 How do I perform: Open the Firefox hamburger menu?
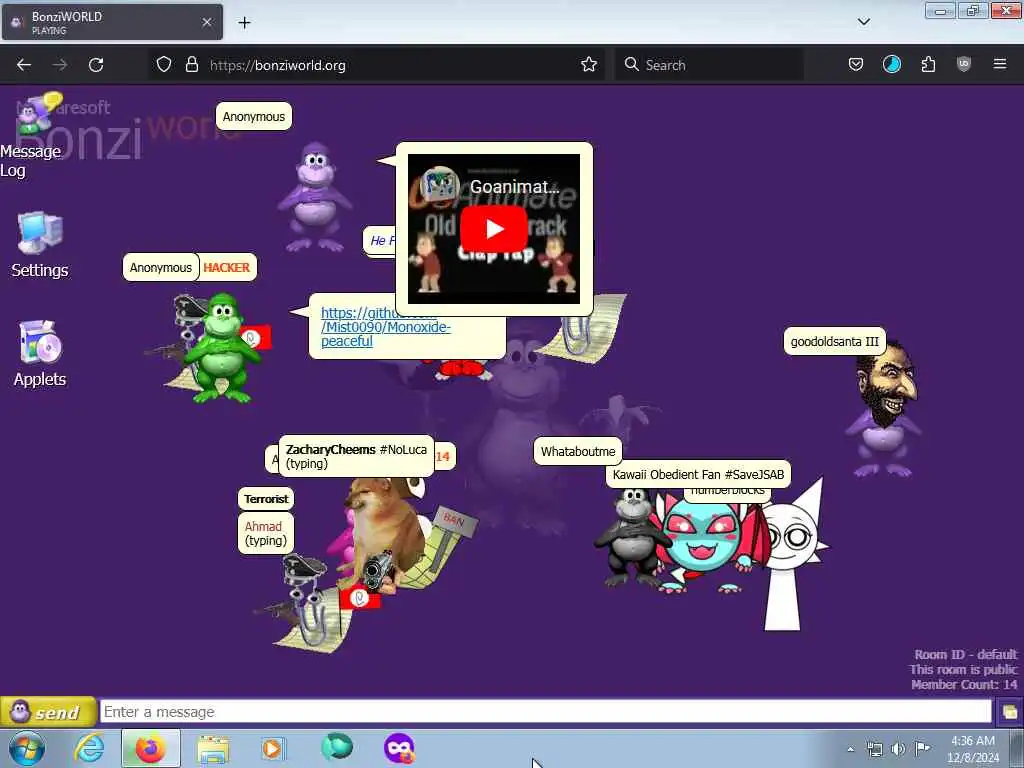click(x=1000, y=64)
